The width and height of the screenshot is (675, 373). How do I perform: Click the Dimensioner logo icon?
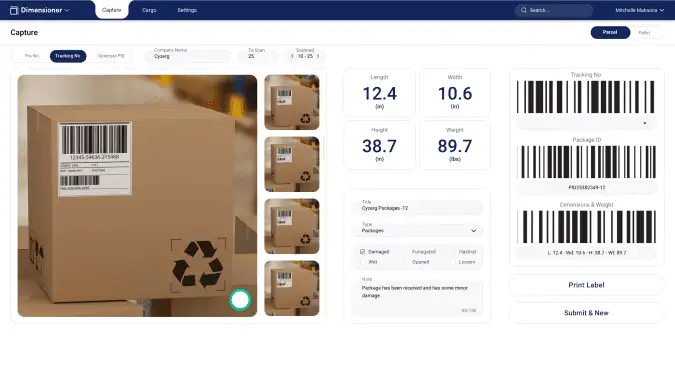[14, 10]
